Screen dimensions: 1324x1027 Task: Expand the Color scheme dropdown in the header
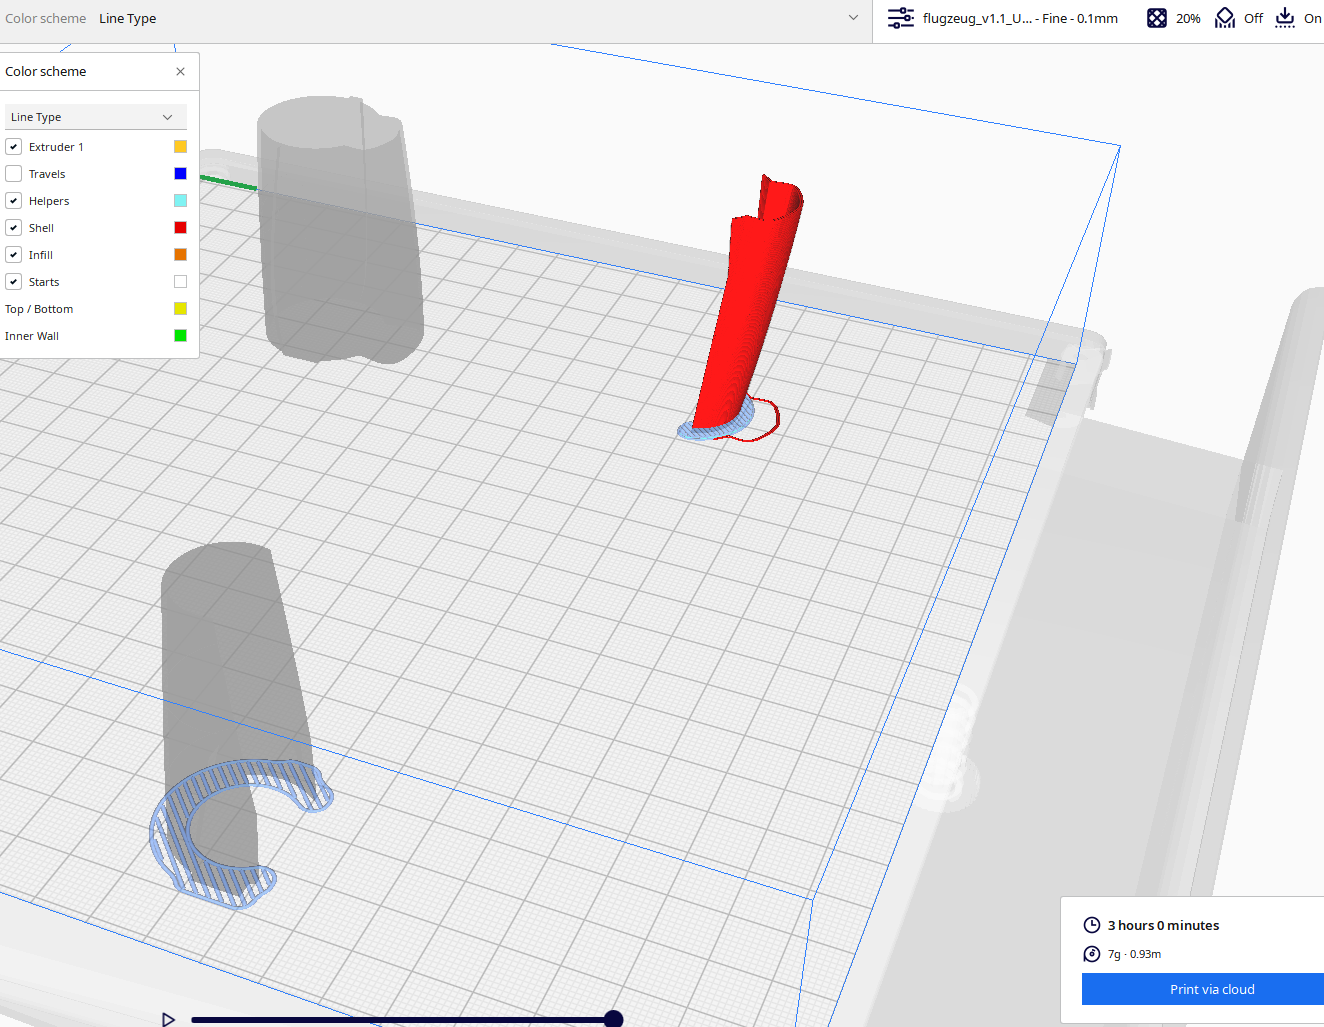pos(853,17)
